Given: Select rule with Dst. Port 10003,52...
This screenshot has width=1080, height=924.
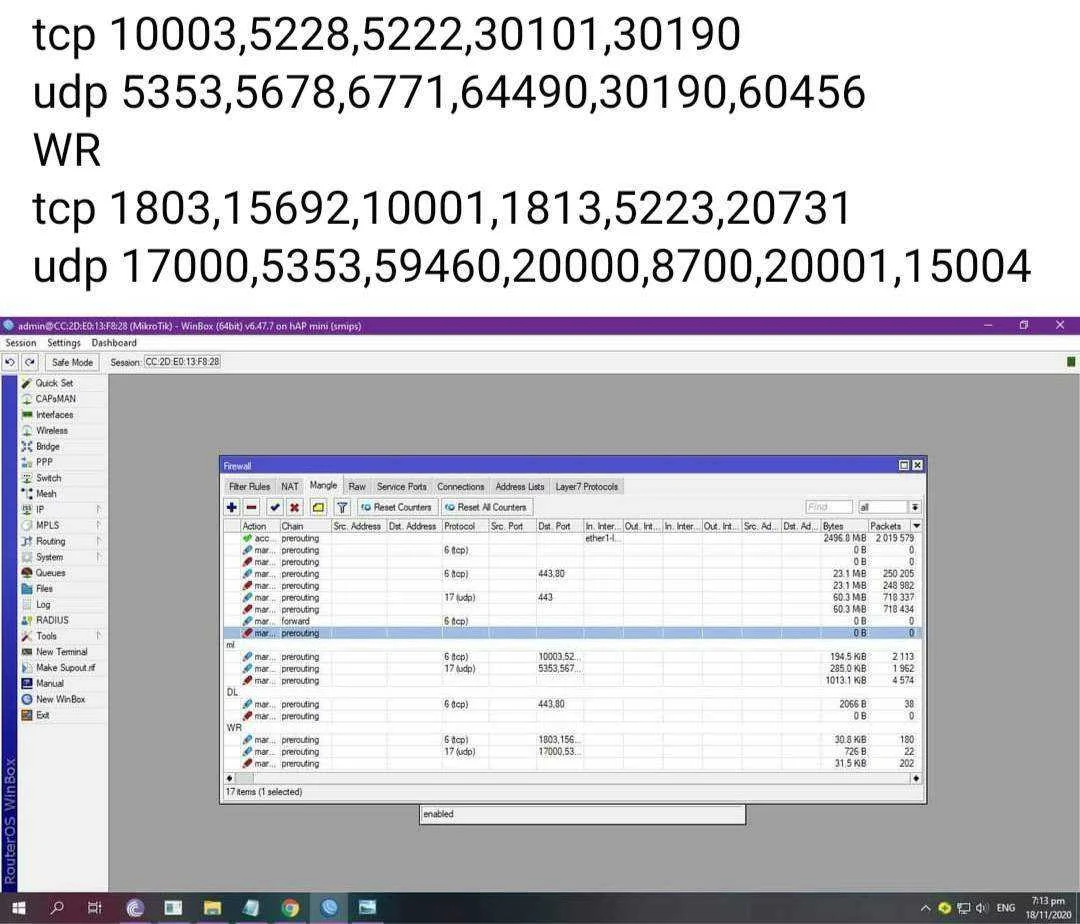Looking at the screenshot, I should click(x=573, y=657).
